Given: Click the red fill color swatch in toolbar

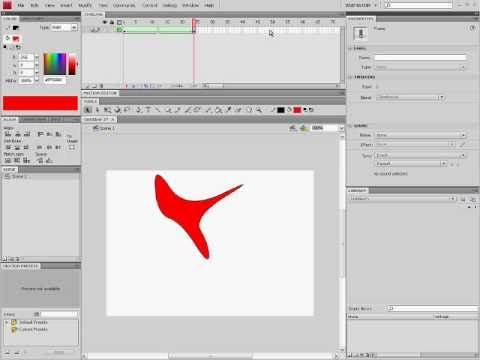Looking at the screenshot, I should pyautogui.click(x=297, y=110).
